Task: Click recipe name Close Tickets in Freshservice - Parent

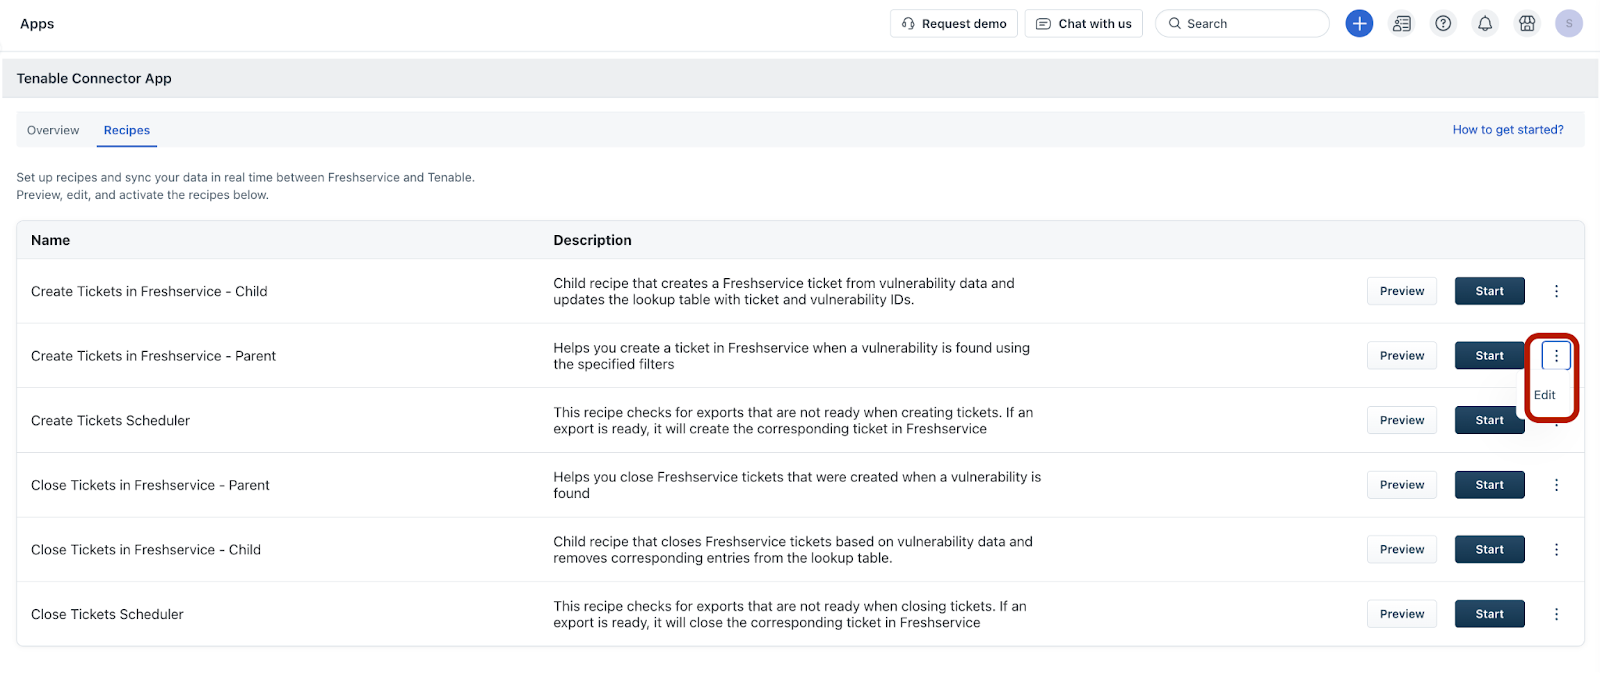Action: click(x=150, y=485)
